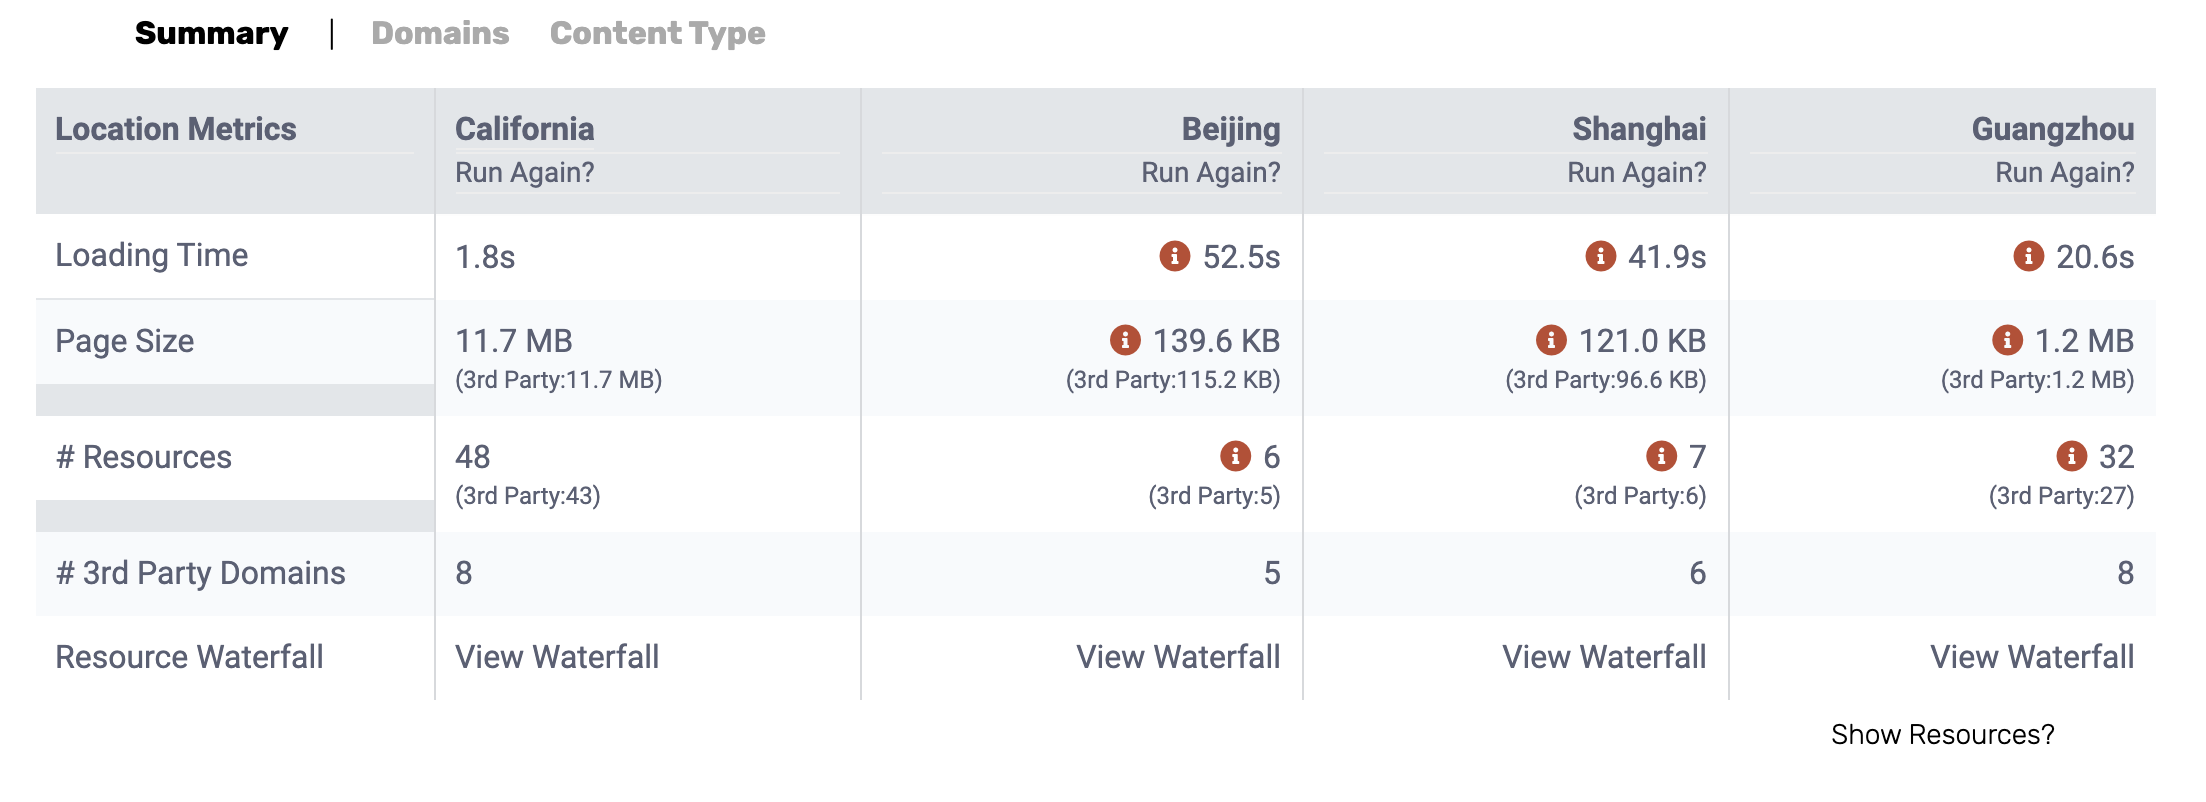Run the Guangzhou test again

[2064, 172]
